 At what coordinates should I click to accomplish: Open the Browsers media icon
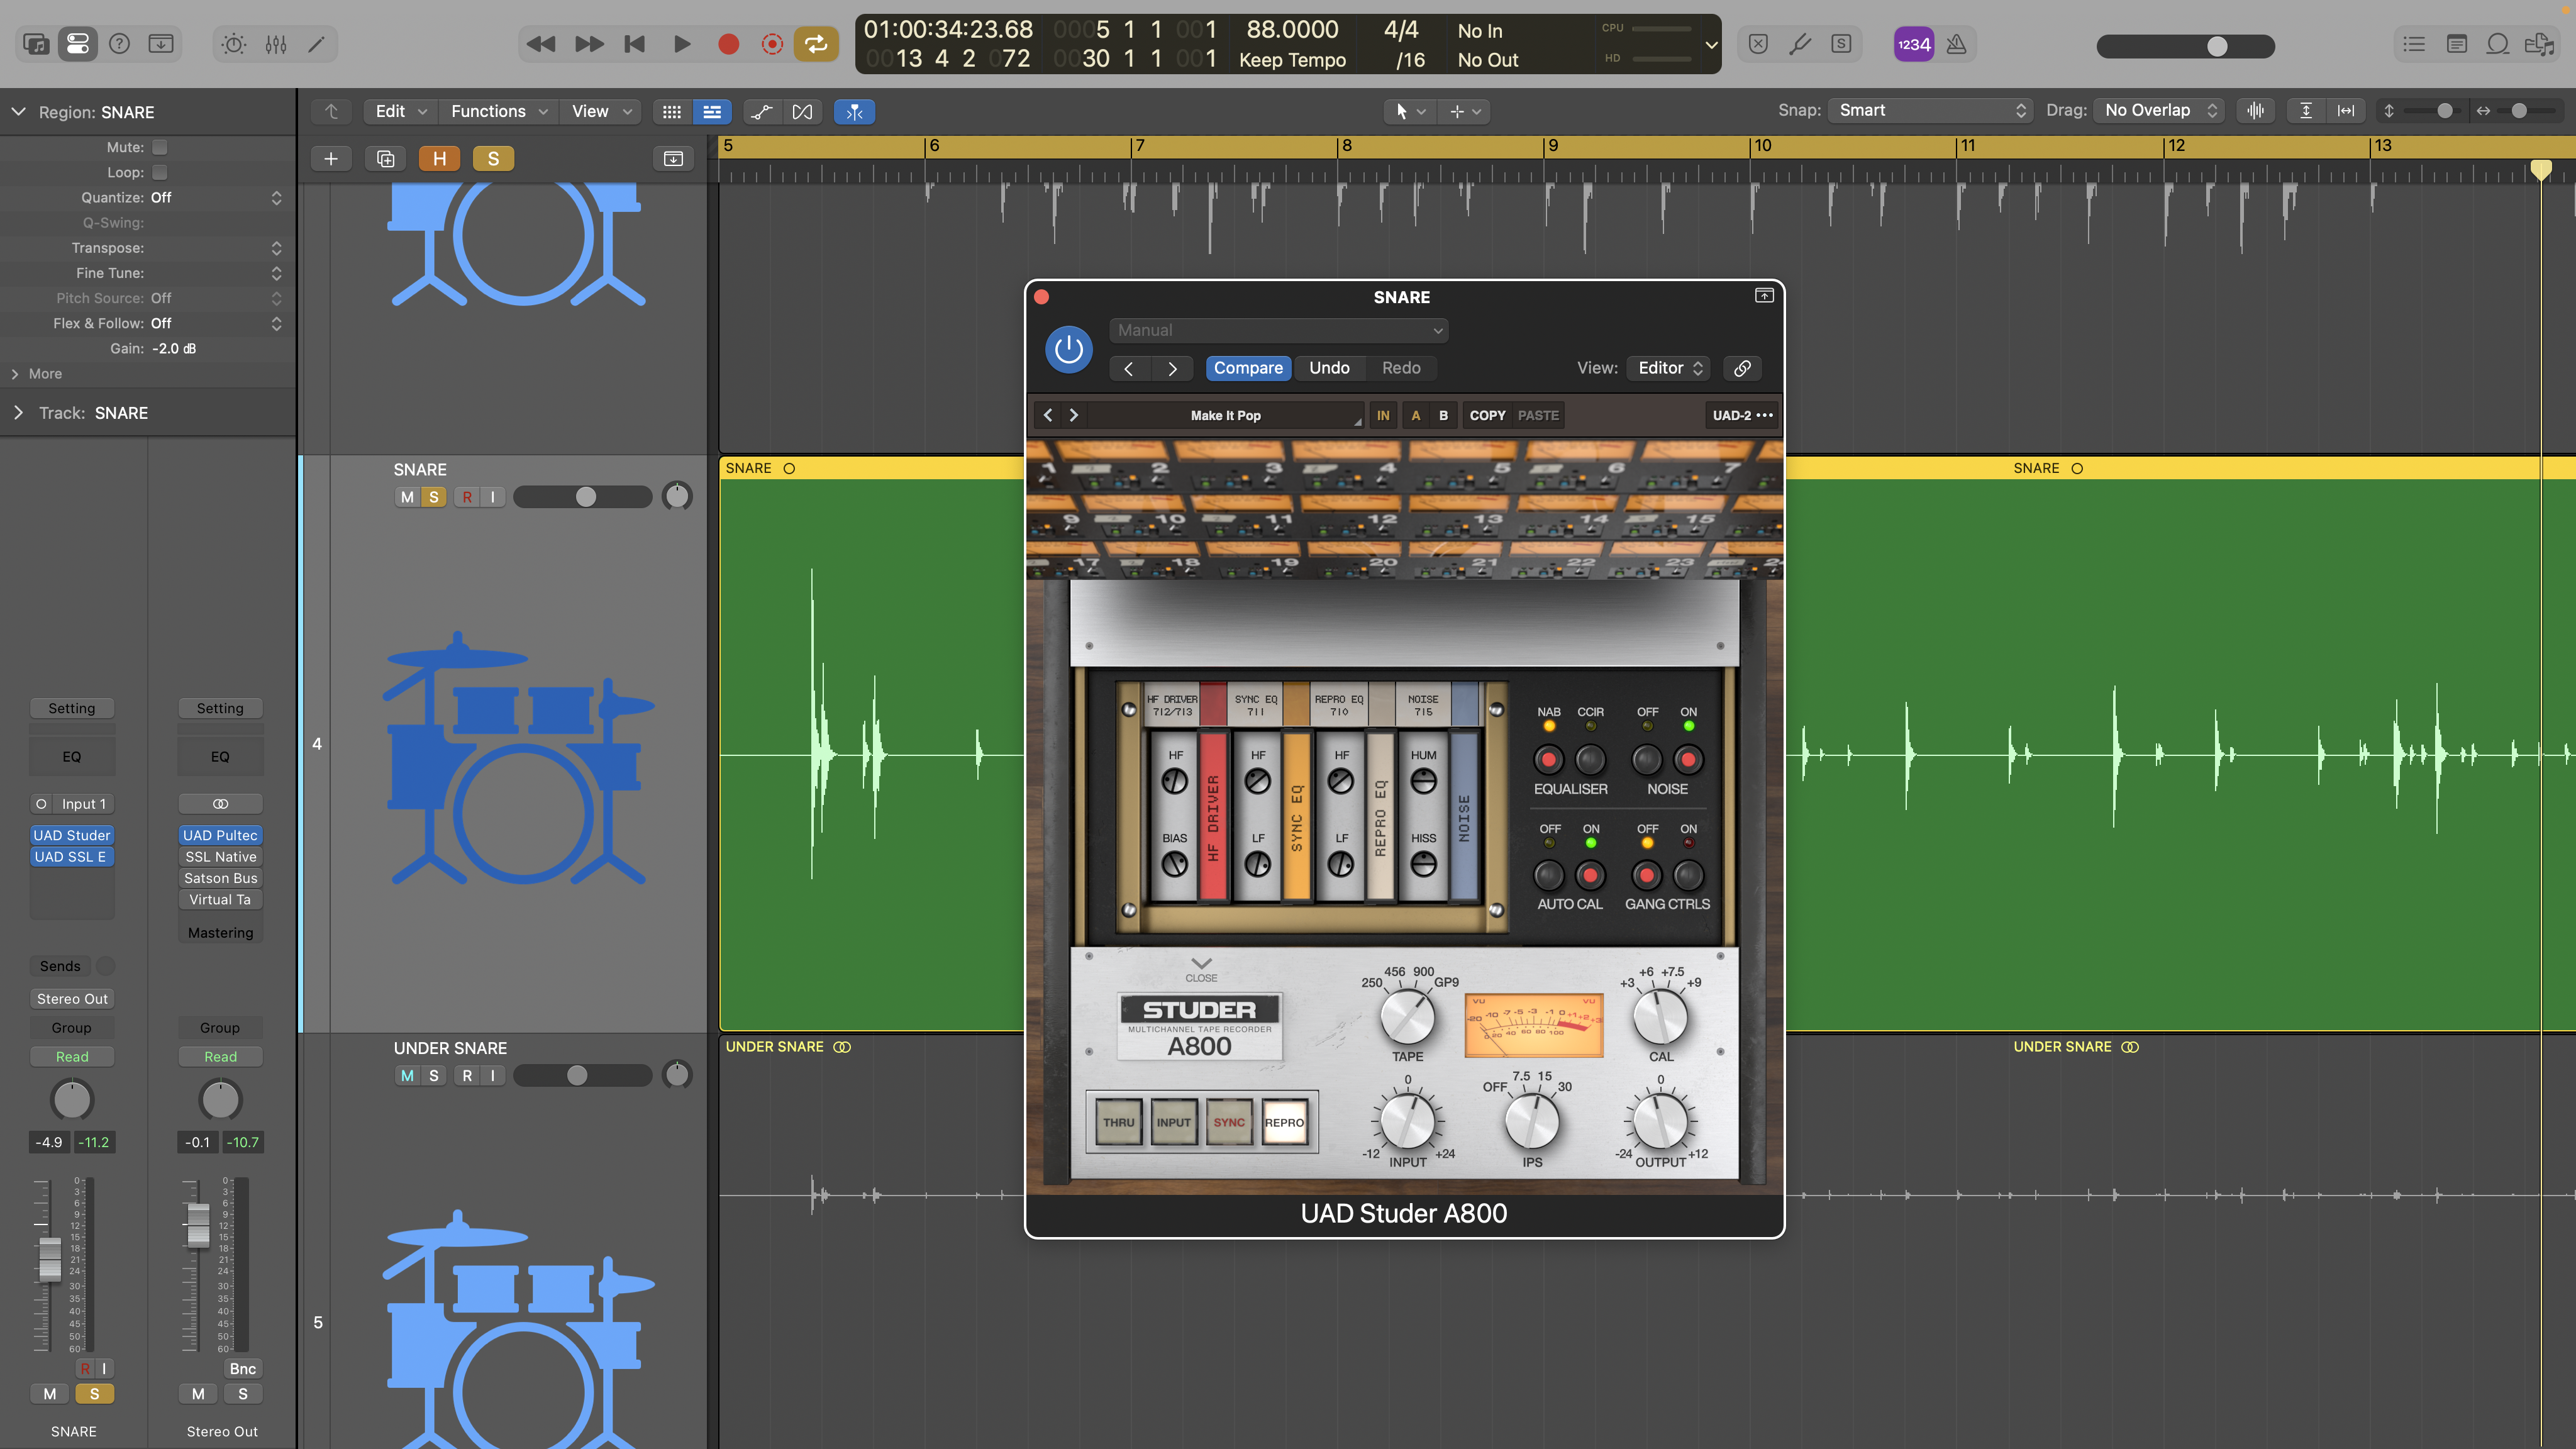[x=2539, y=44]
